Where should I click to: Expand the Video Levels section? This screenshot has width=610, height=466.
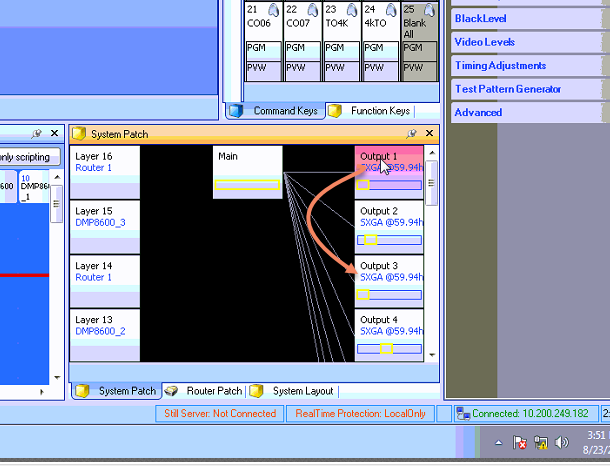[485, 42]
